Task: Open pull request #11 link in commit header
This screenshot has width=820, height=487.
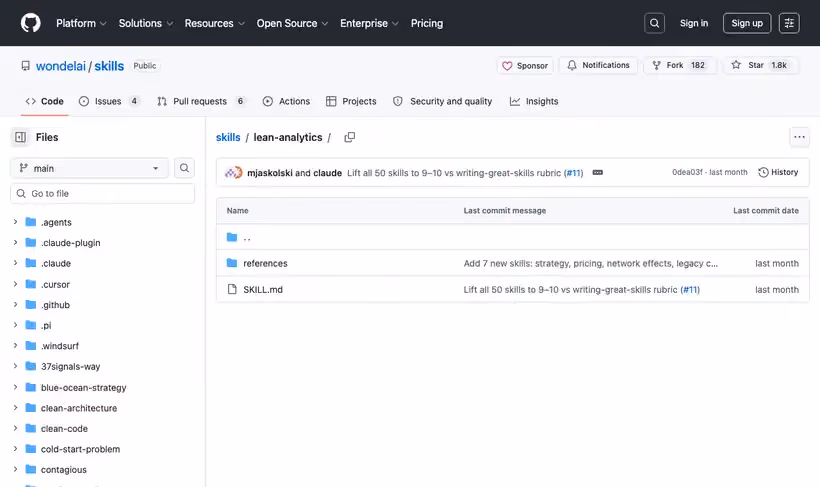Action: (x=574, y=173)
